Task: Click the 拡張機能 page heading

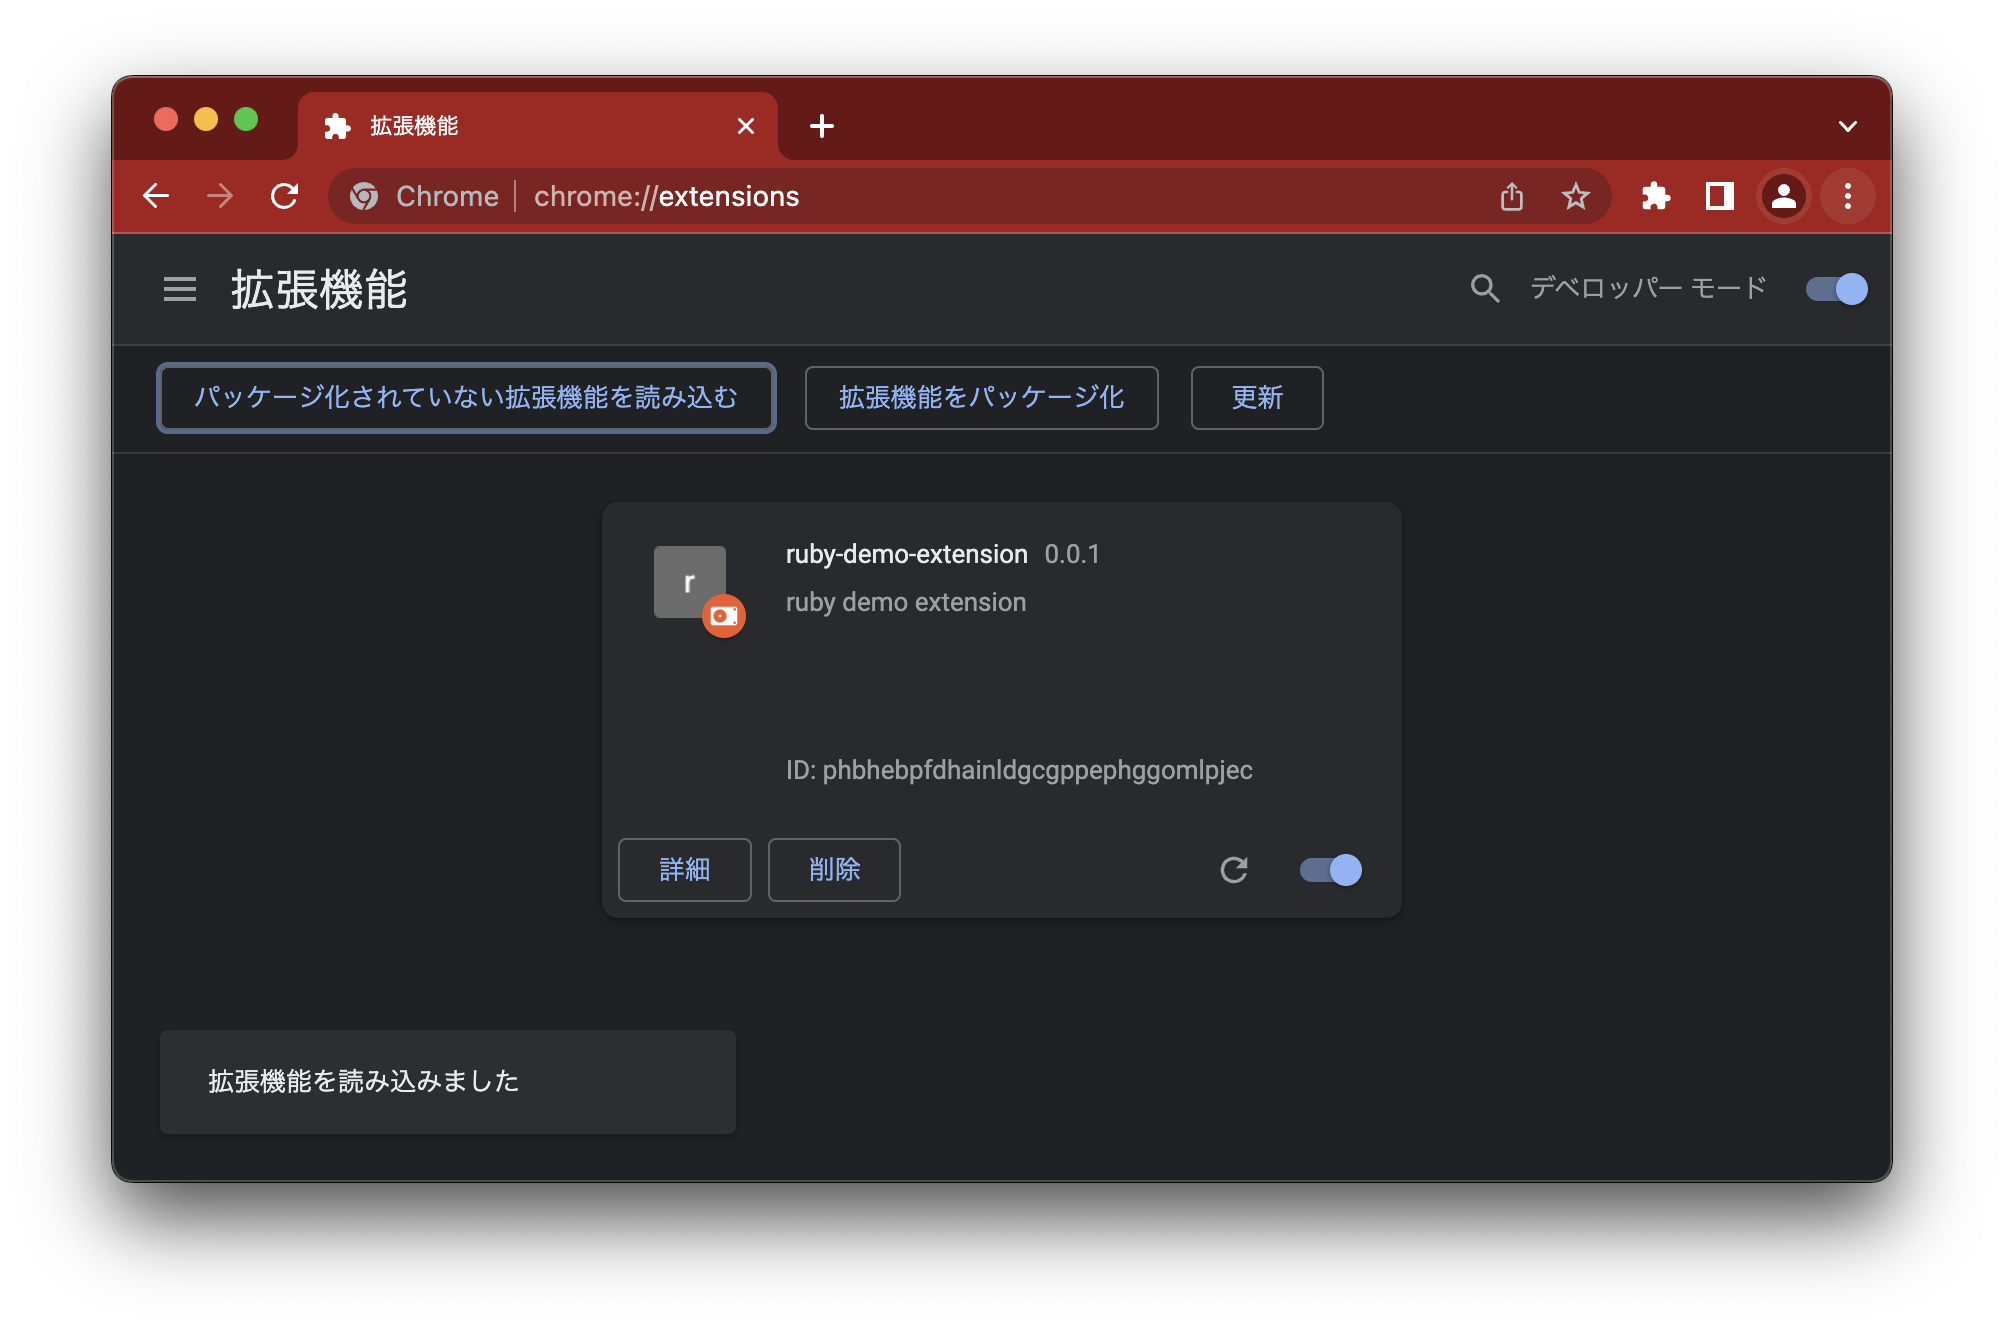Action: (x=320, y=290)
